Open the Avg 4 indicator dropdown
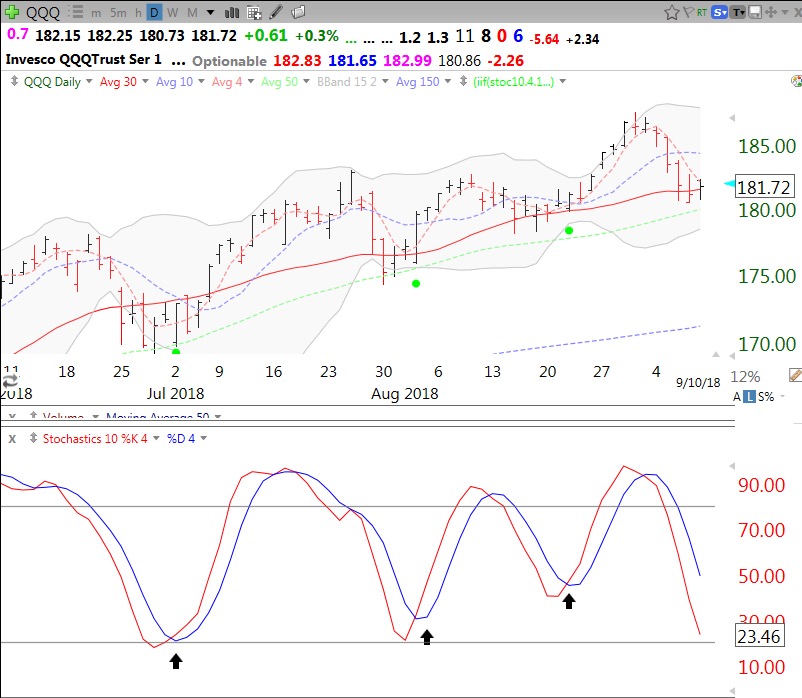 [x=251, y=81]
